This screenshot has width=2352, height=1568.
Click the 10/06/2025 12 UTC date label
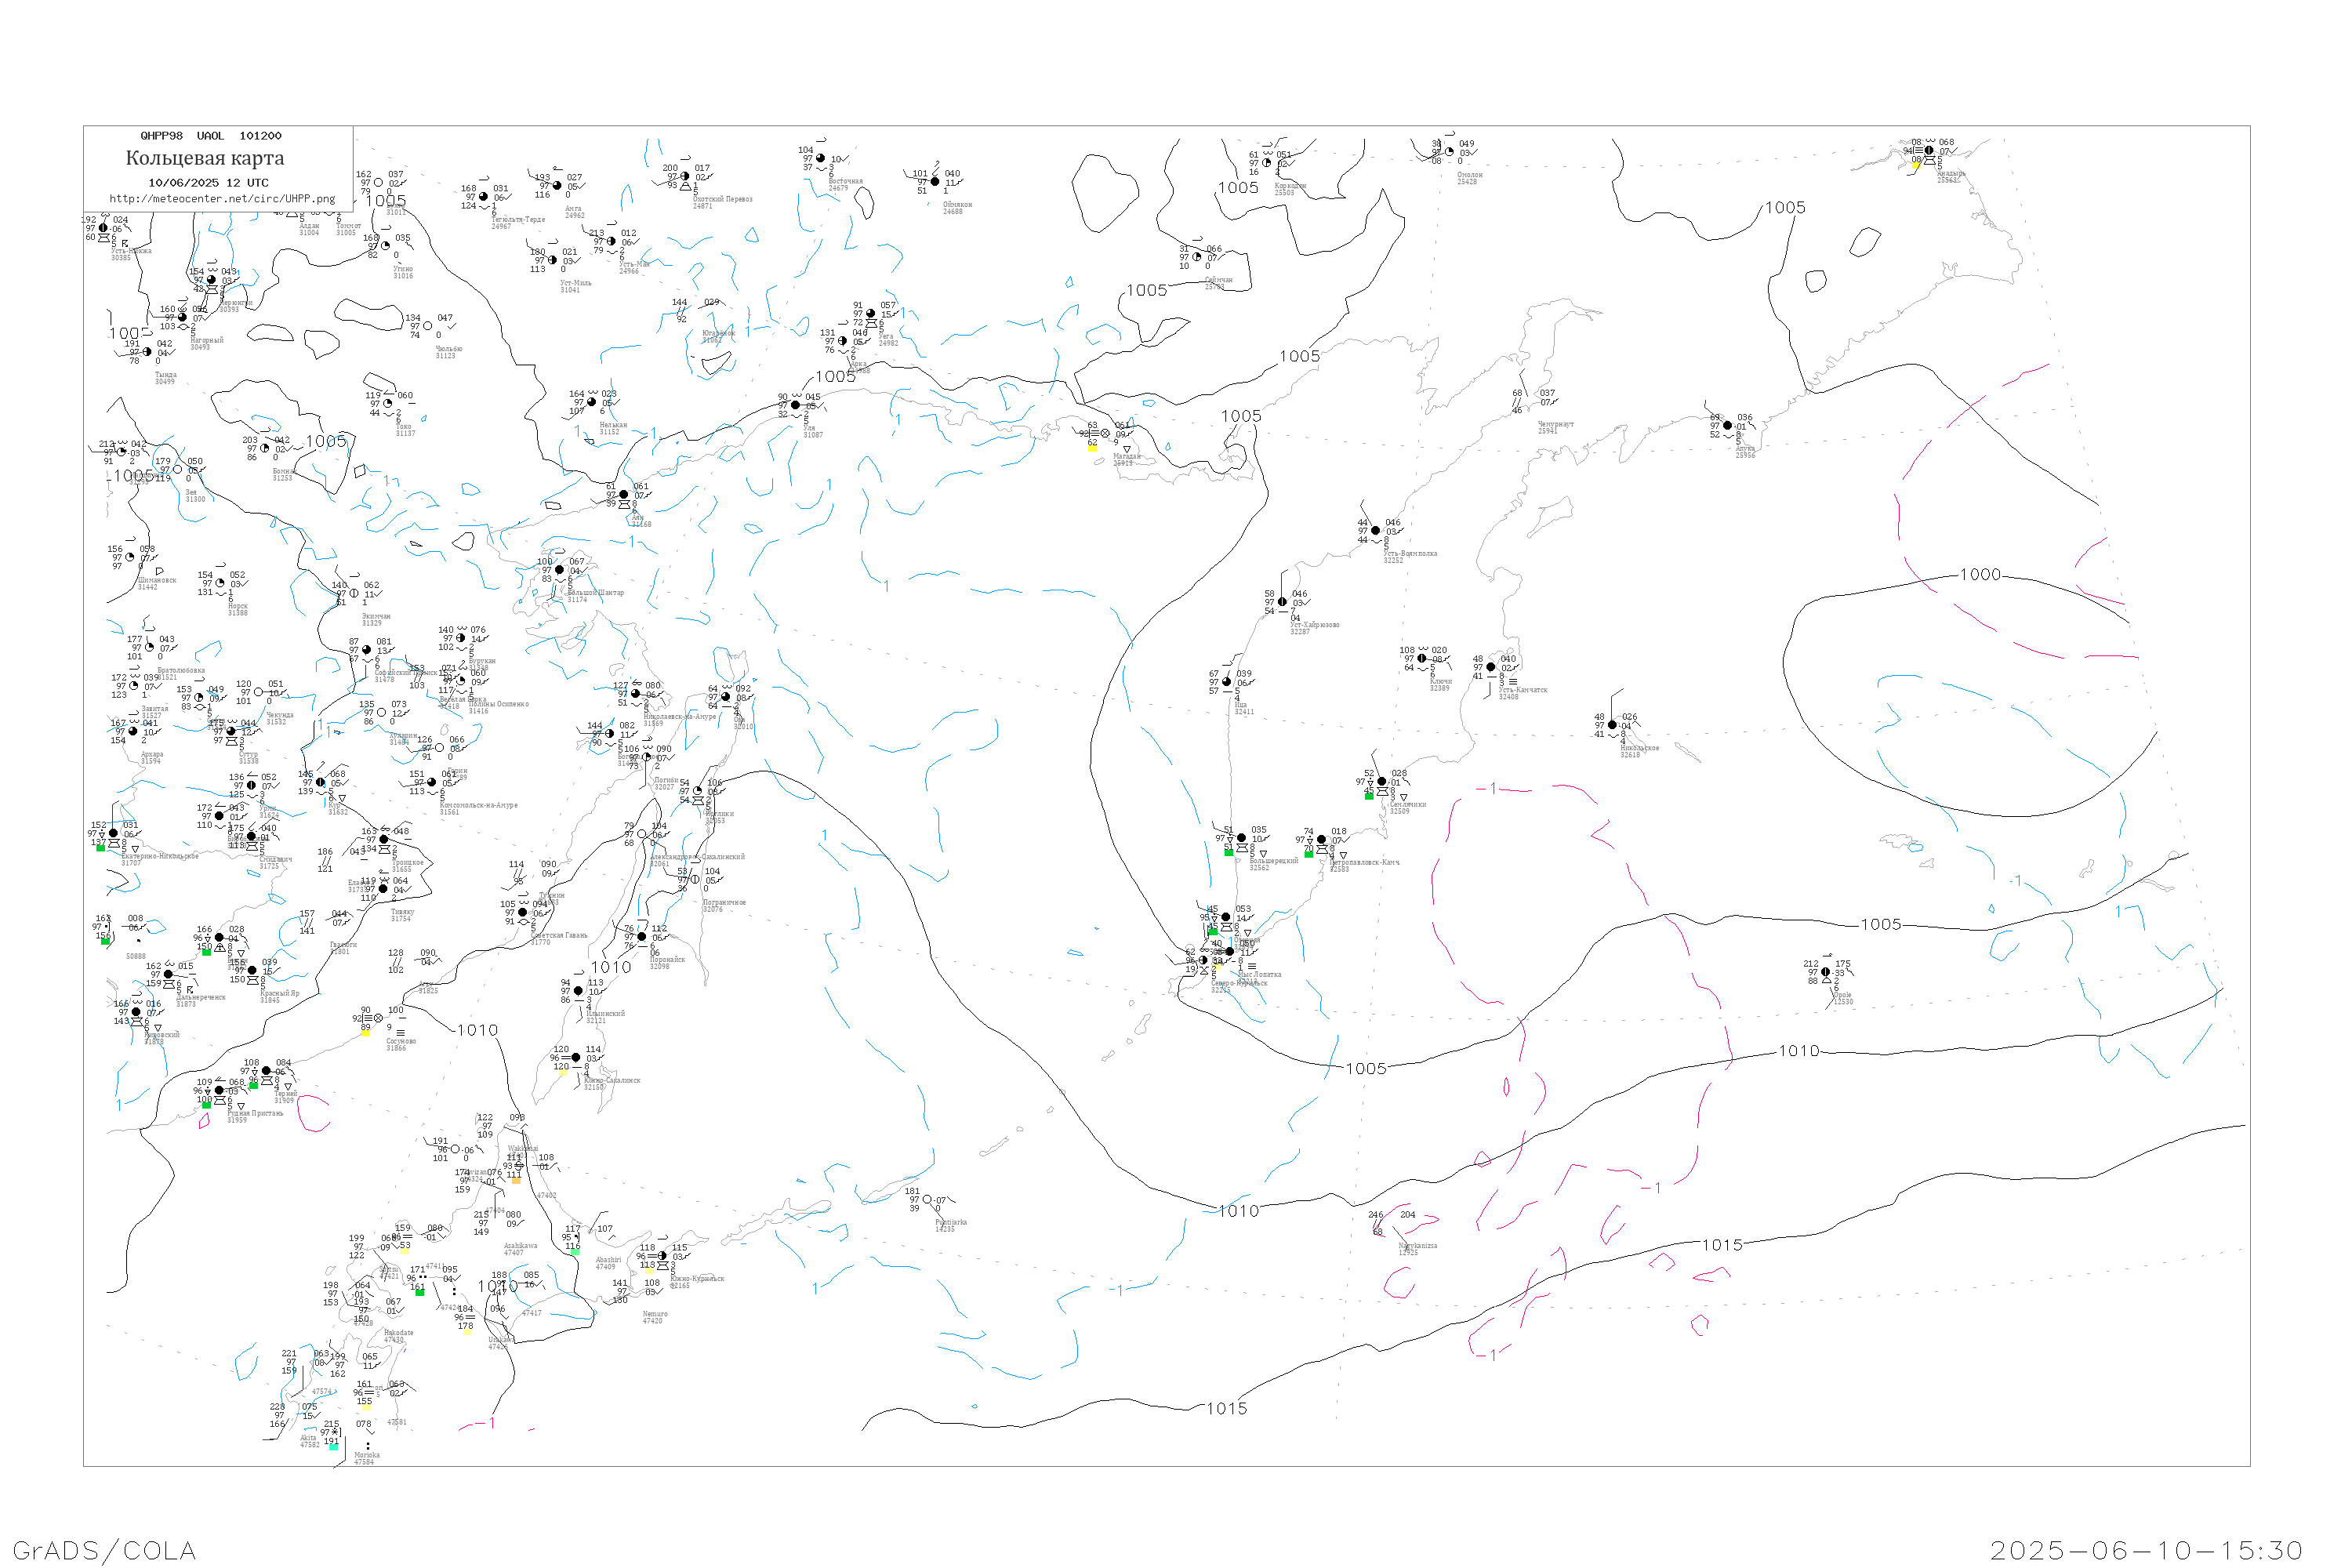point(208,183)
